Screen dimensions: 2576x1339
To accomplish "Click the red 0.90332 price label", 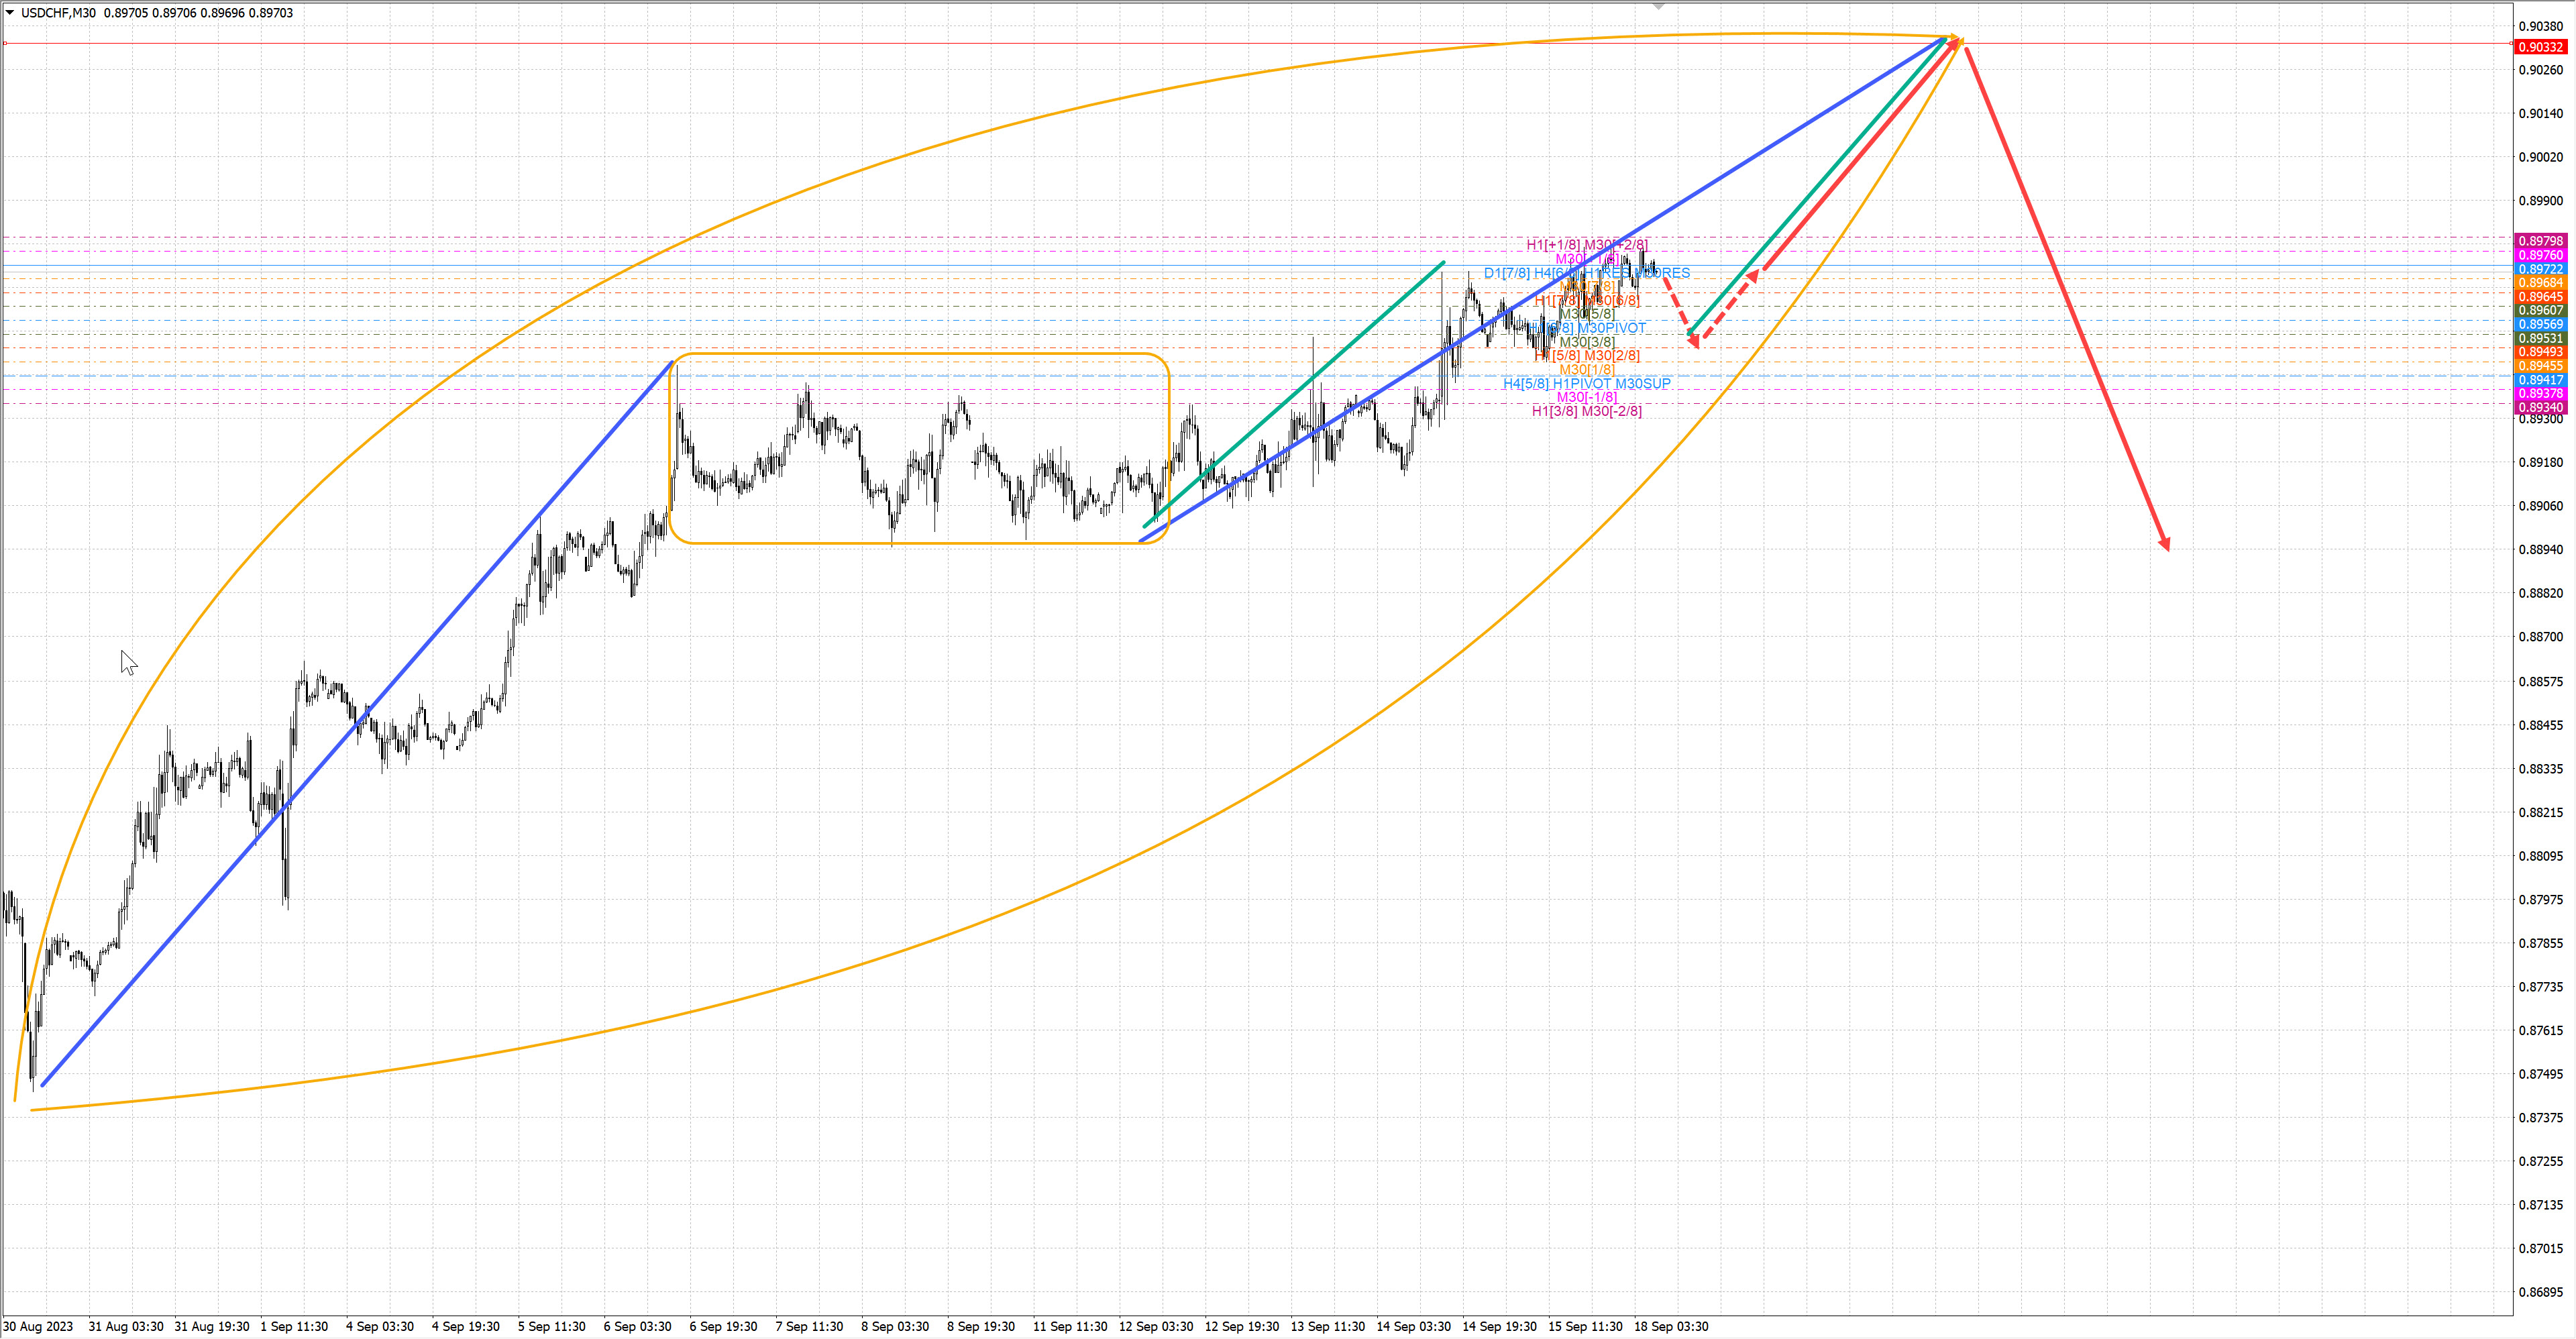I will 2540,47.
